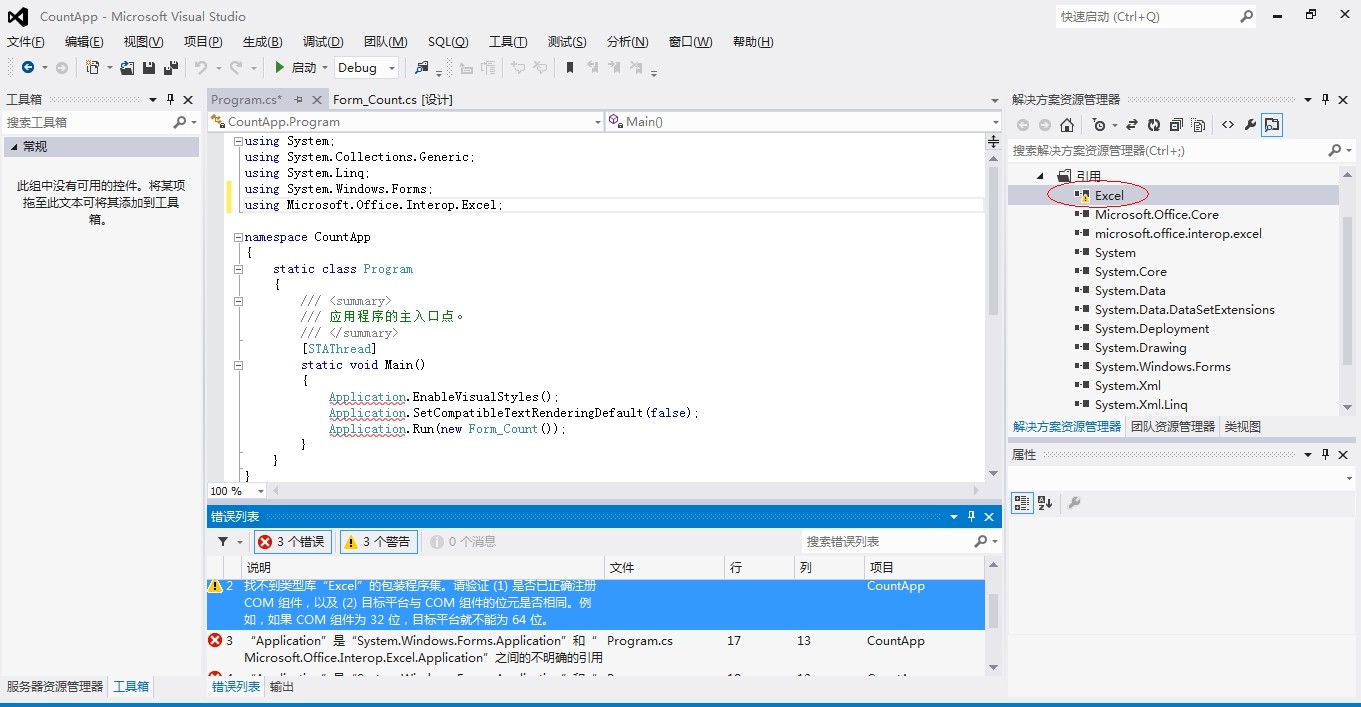Click the Error List filter funnel icon
Screen dimensions: 1361x707
[x=224, y=541]
